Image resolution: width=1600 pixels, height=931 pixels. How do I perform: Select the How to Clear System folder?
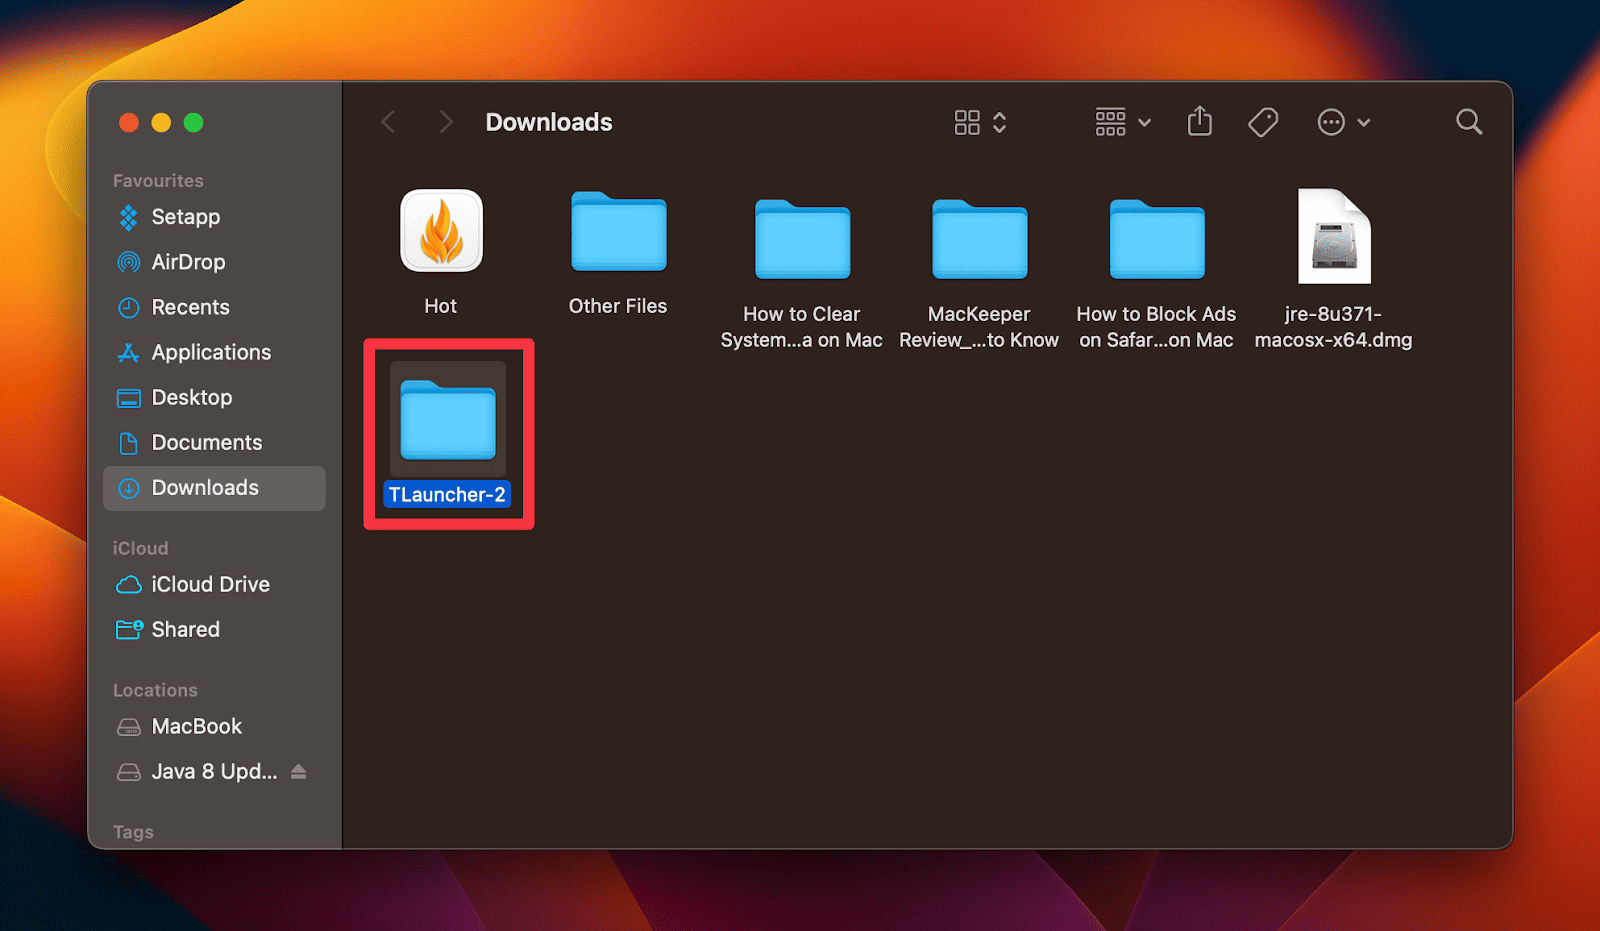(x=802, y=240)
